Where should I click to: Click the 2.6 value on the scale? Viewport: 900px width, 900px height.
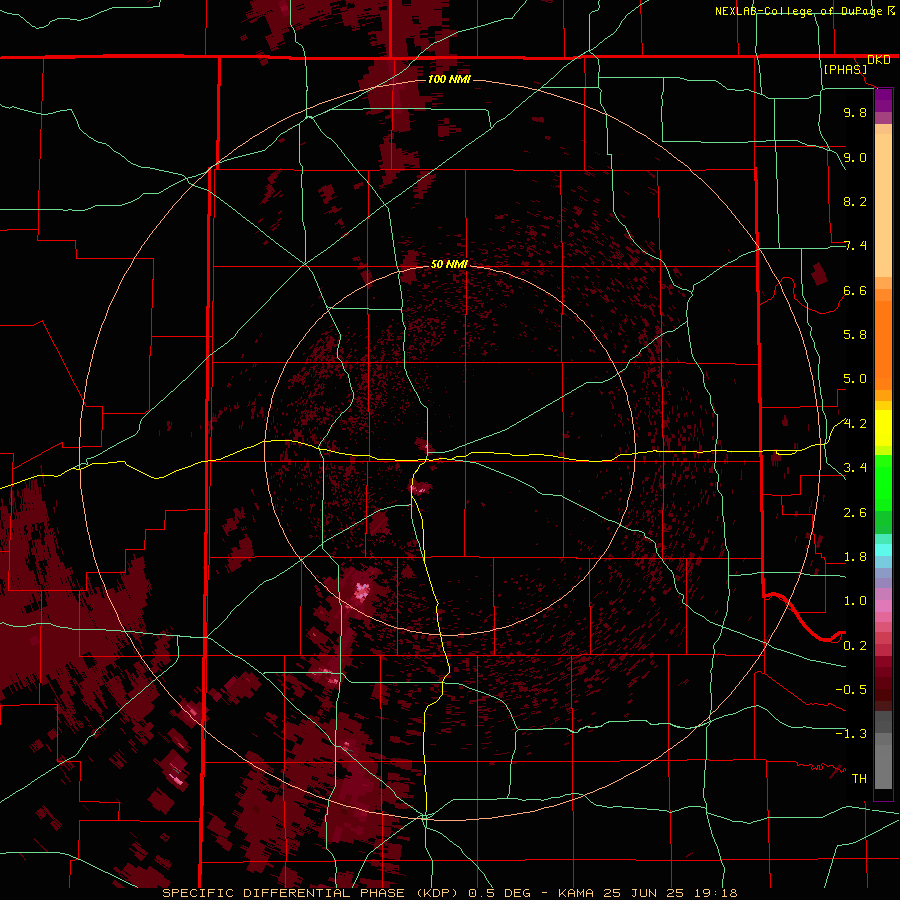pos(855,513)
